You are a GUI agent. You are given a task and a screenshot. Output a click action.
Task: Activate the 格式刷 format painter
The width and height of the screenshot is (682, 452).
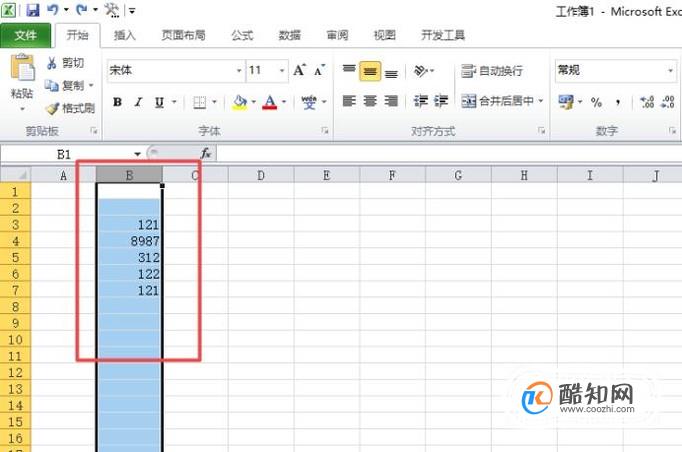tap(70, 108)
